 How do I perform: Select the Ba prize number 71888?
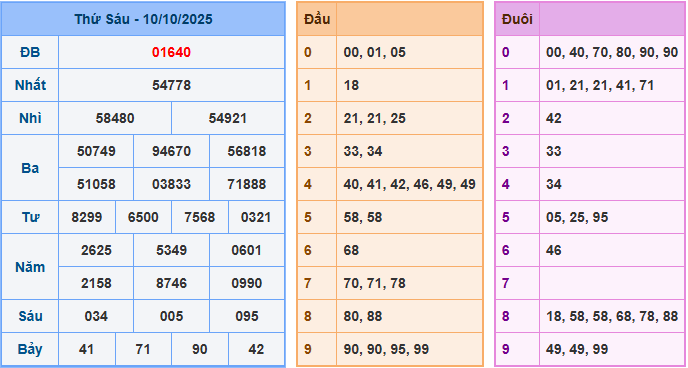(x=247, y=184)
